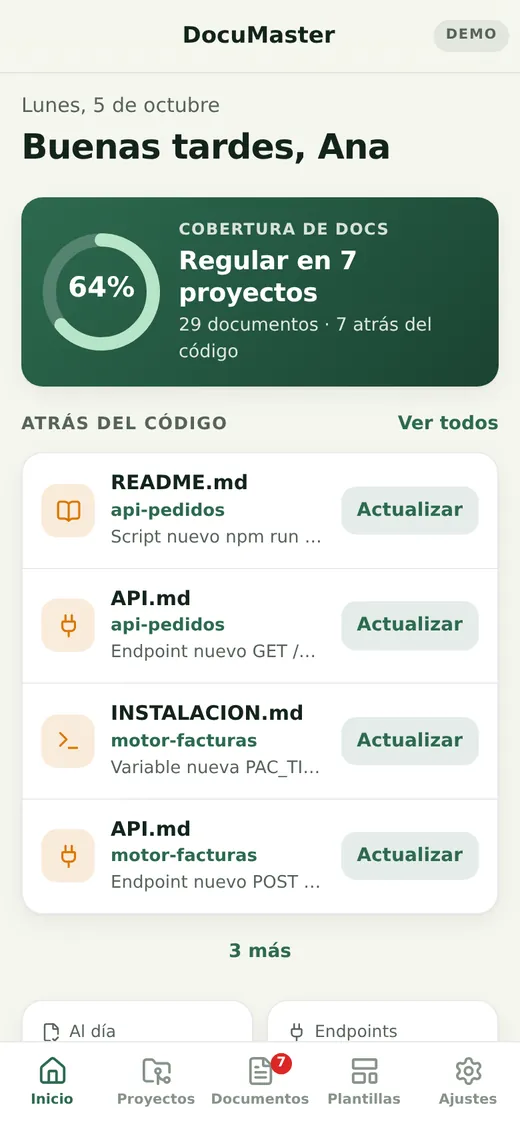Image resolution: width=520 pixels, height=1125 pixels.
Task: Tap the Plantillas layout icon
Action: pyautogui.click(x=364, y=1071)
